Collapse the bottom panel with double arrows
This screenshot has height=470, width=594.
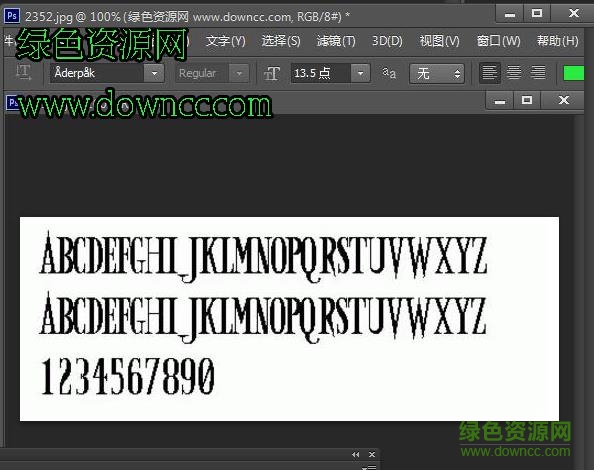(355, 454)
